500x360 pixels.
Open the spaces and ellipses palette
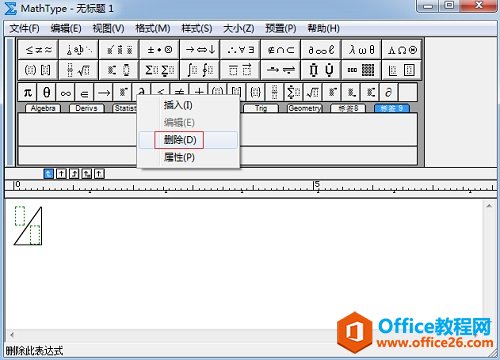click(x=79, y=50)
